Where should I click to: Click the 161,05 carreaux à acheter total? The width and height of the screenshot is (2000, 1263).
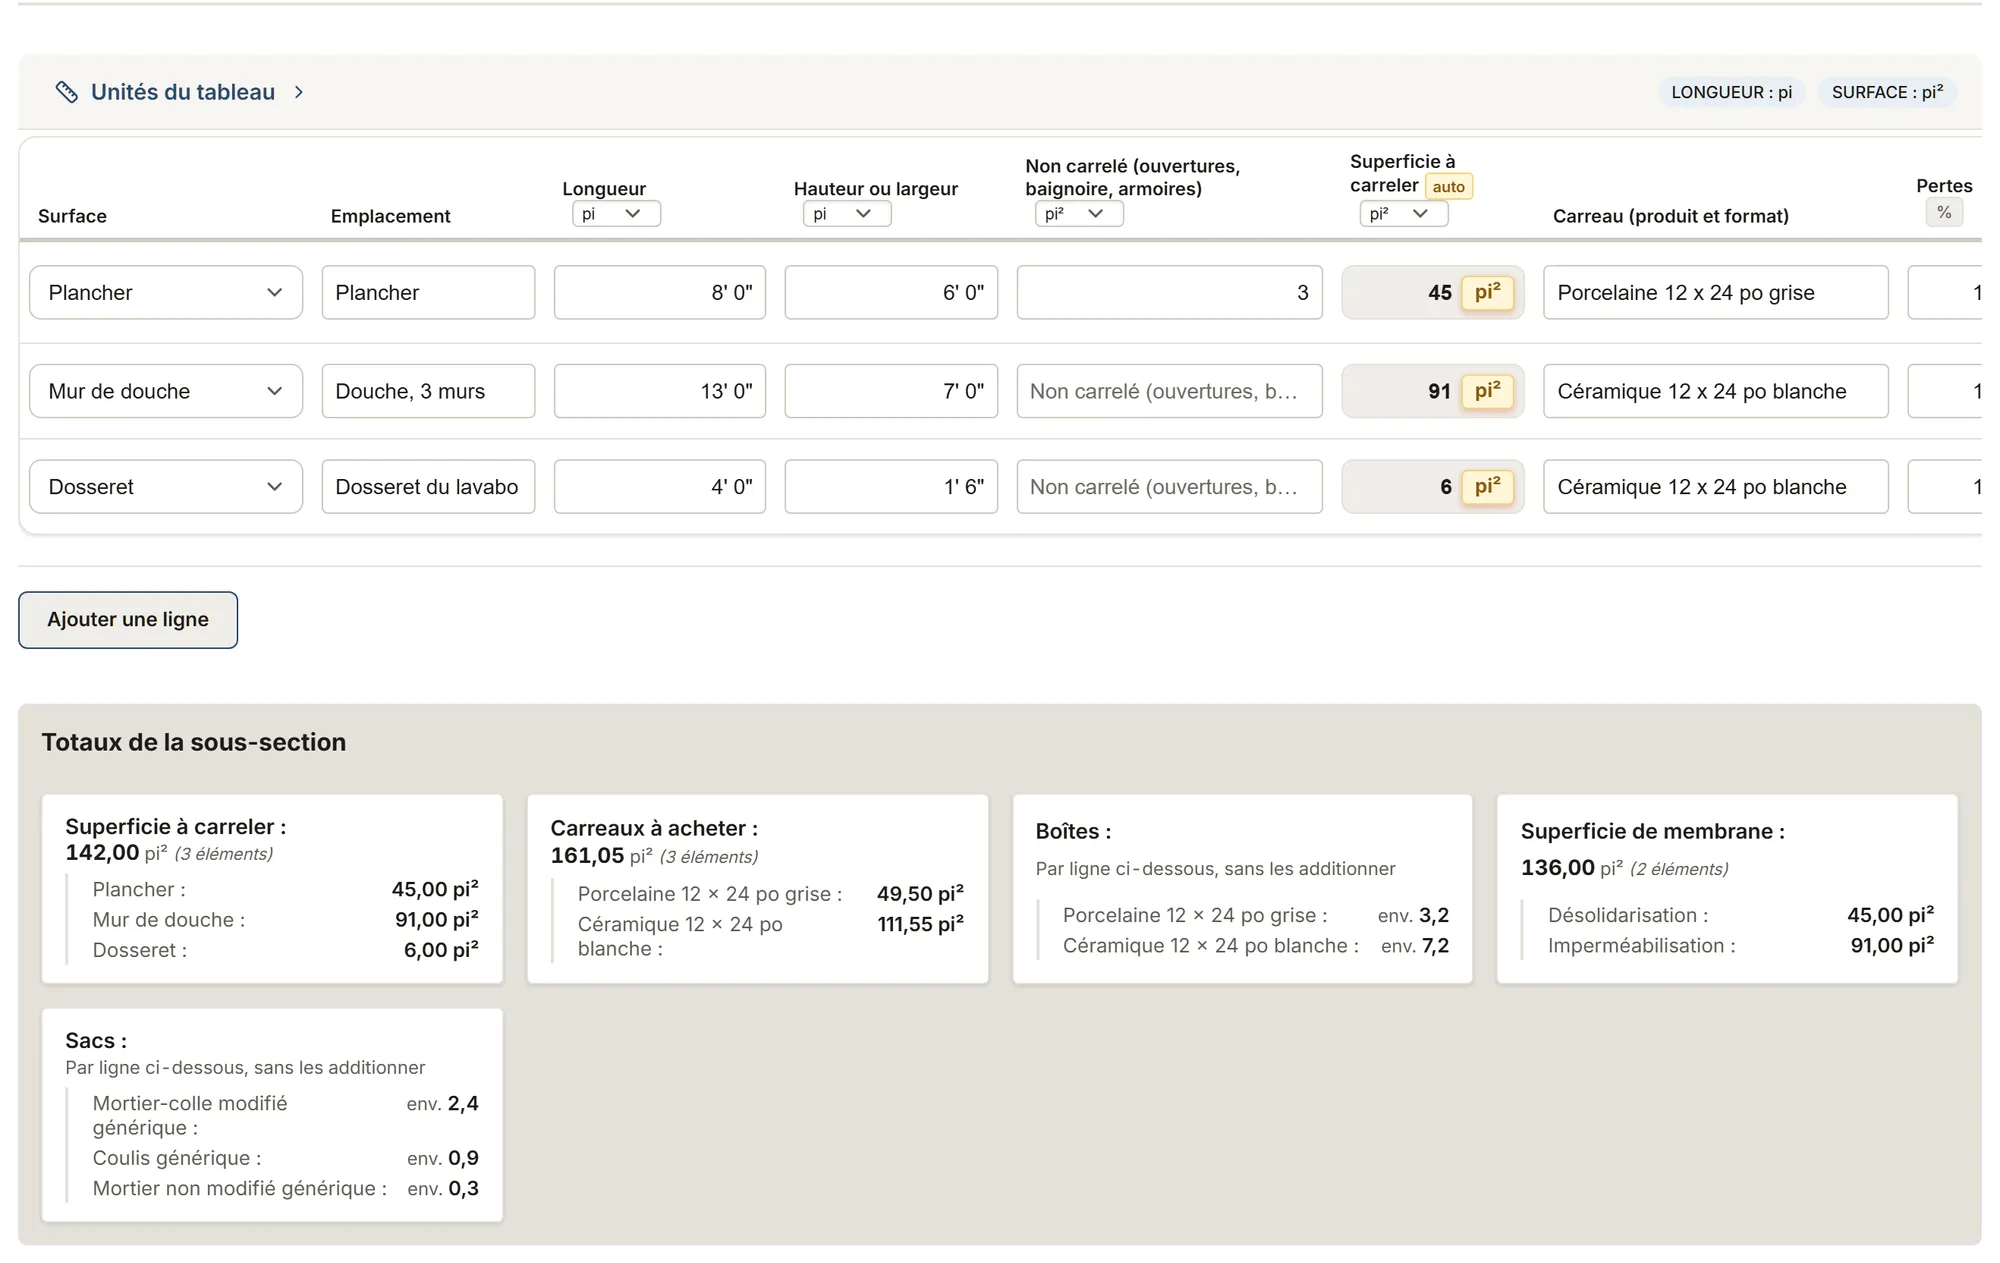pos(587,856)
